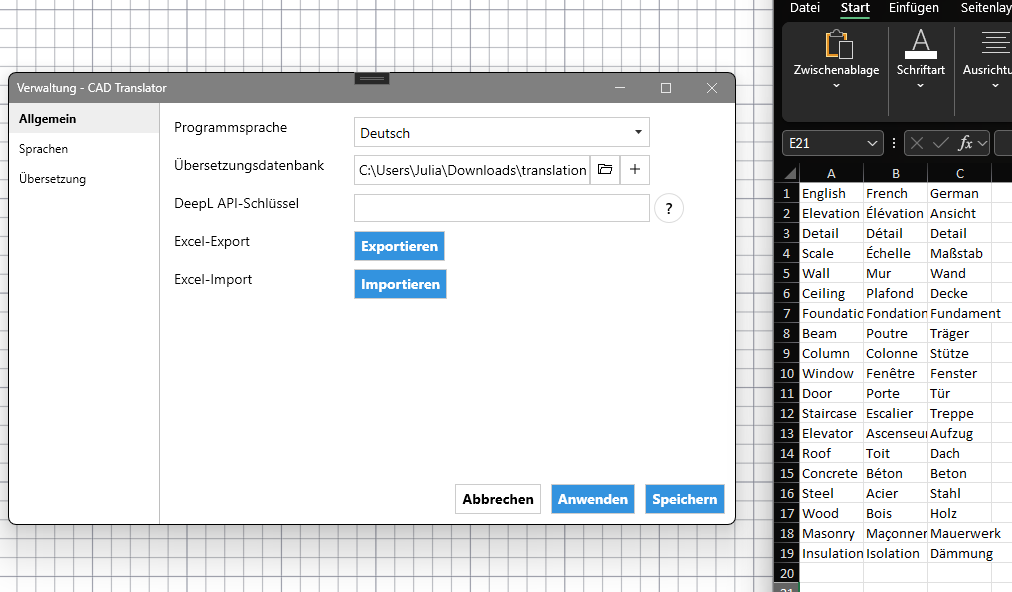The image size is (1012, 592).
Task: Open the Ausrichtung alignment group in Excel
Action: [x=987, y=61]
